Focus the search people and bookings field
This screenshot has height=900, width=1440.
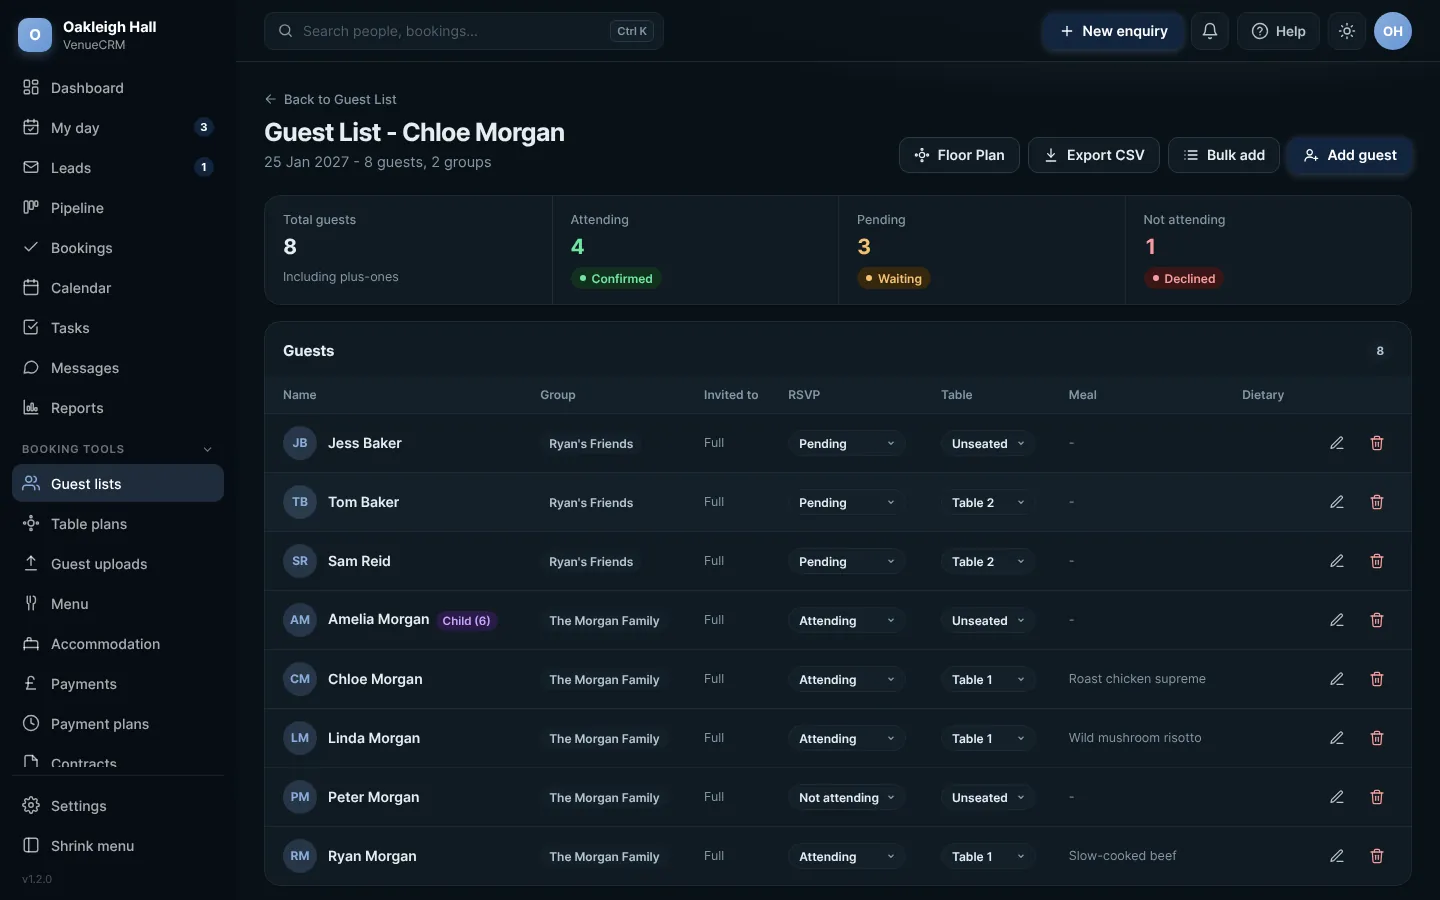[x=464, y=31]
